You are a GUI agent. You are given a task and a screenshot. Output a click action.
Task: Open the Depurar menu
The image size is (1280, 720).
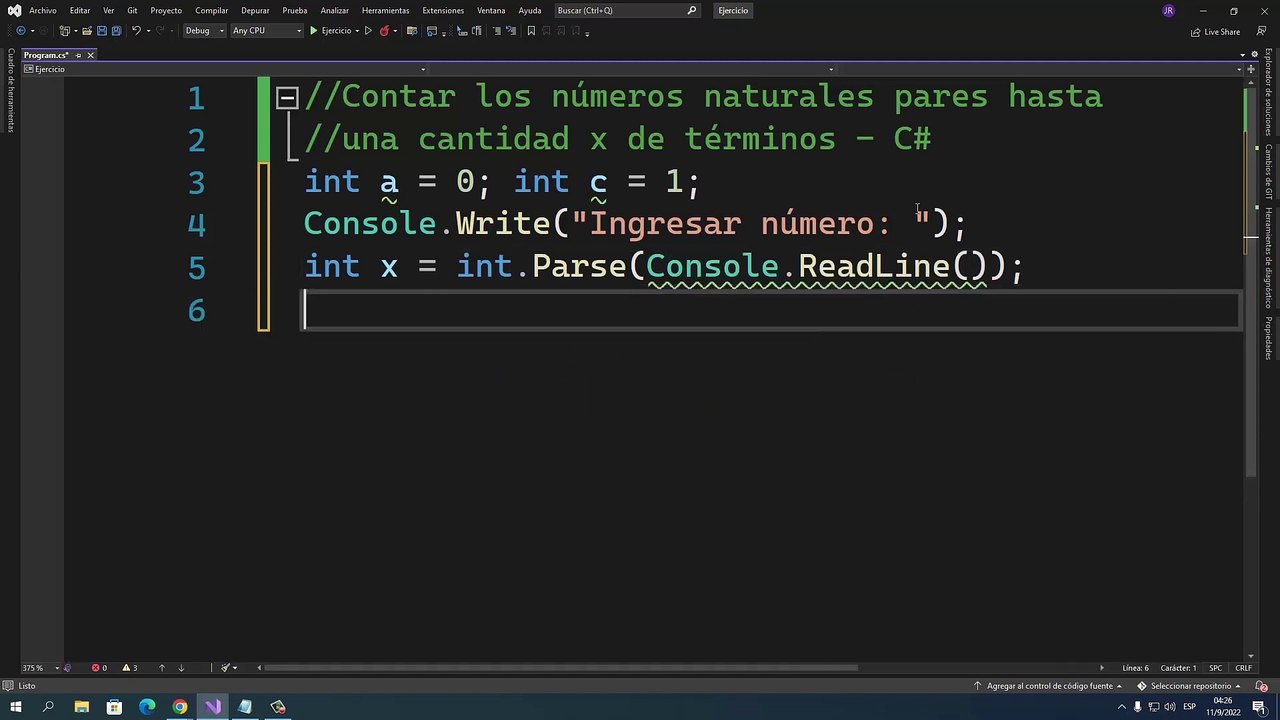pyautogui.click(x=255, y=10)
